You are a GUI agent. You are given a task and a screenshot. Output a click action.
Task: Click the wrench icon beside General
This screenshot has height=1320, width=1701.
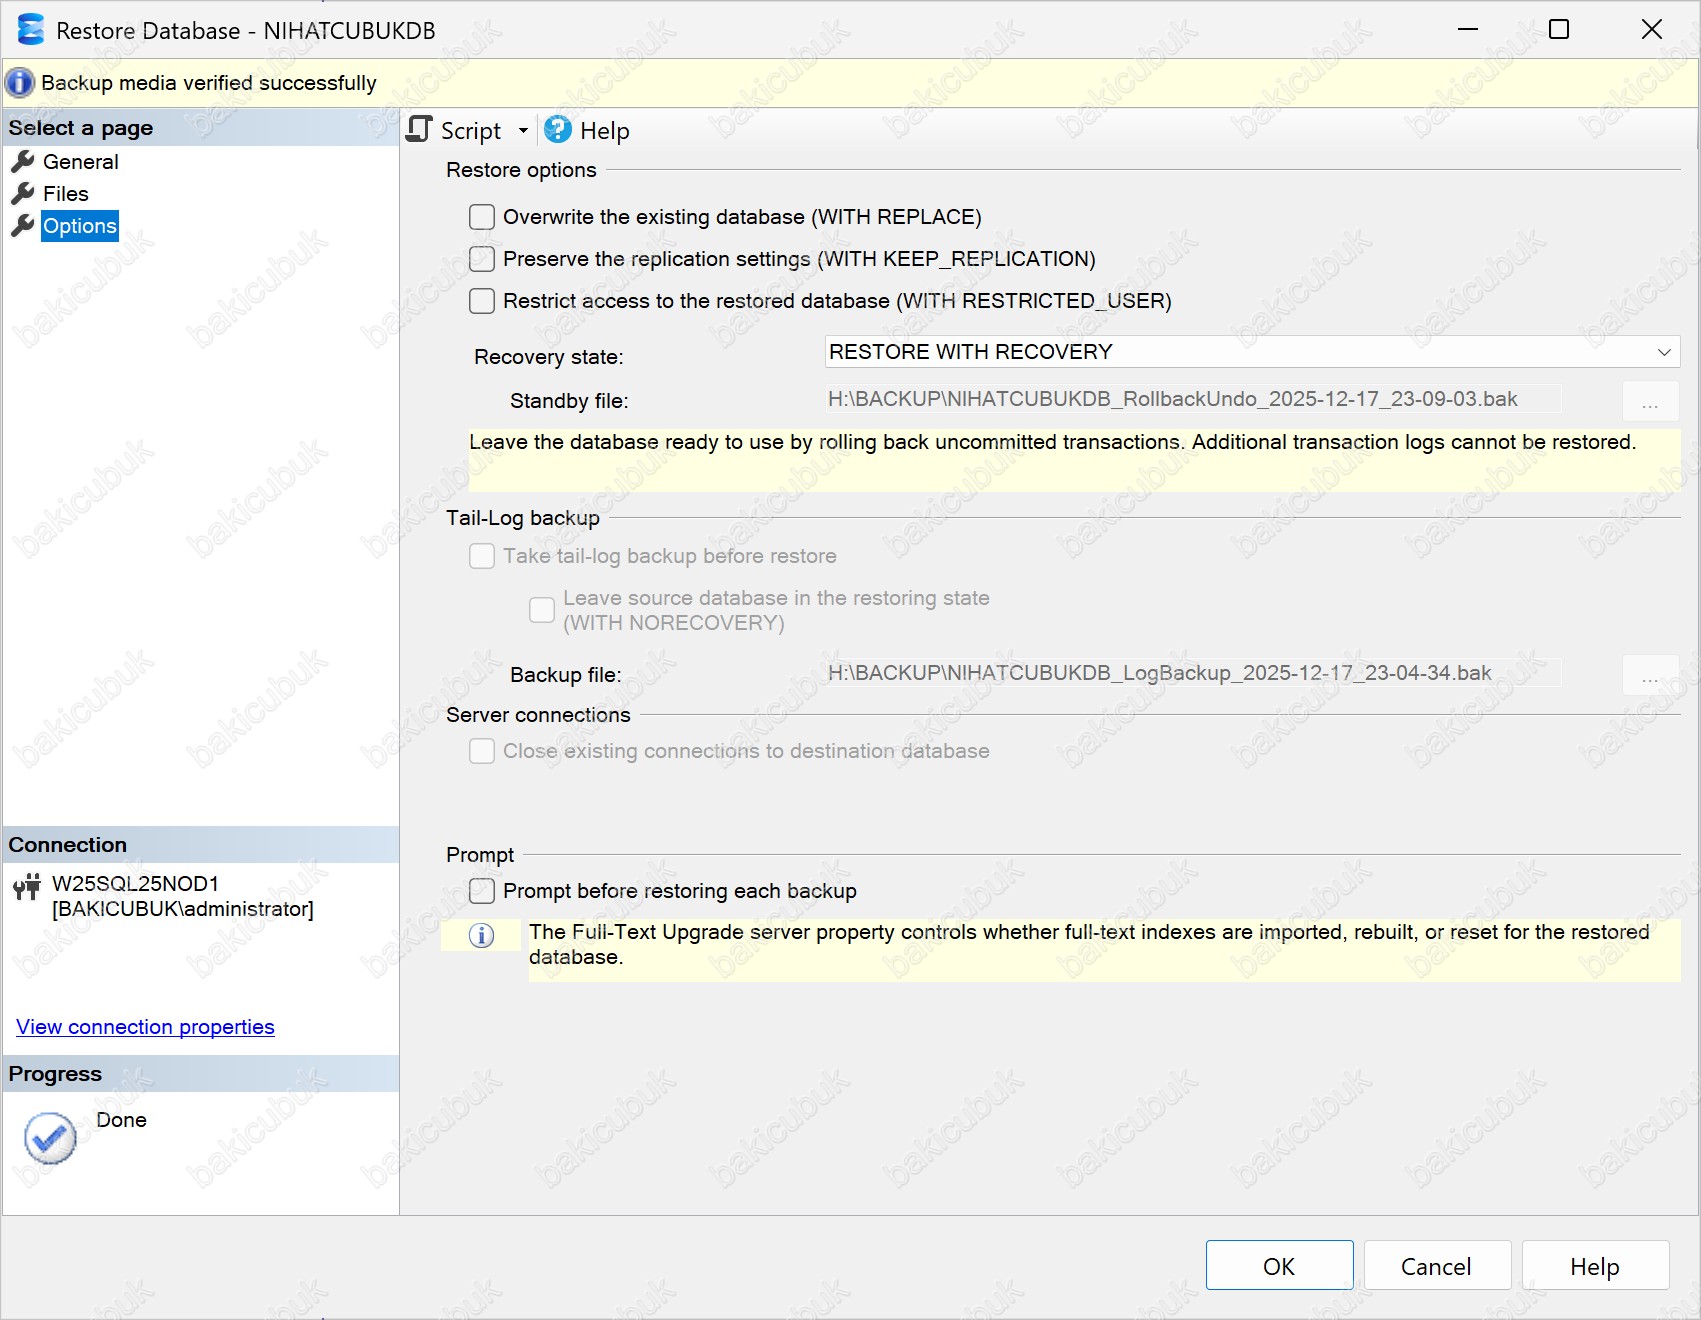pos(23,162)
